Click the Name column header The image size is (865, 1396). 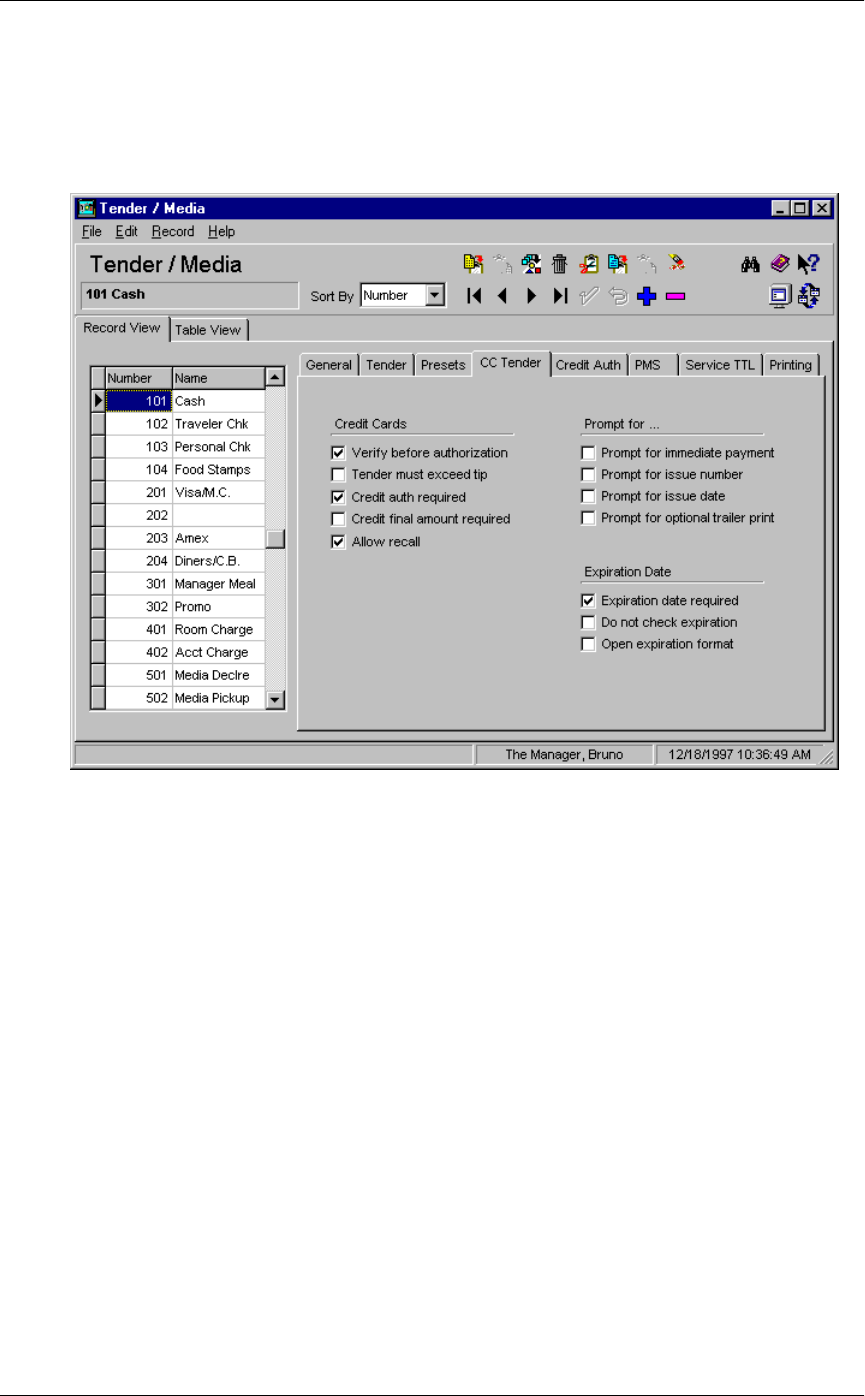218,379
